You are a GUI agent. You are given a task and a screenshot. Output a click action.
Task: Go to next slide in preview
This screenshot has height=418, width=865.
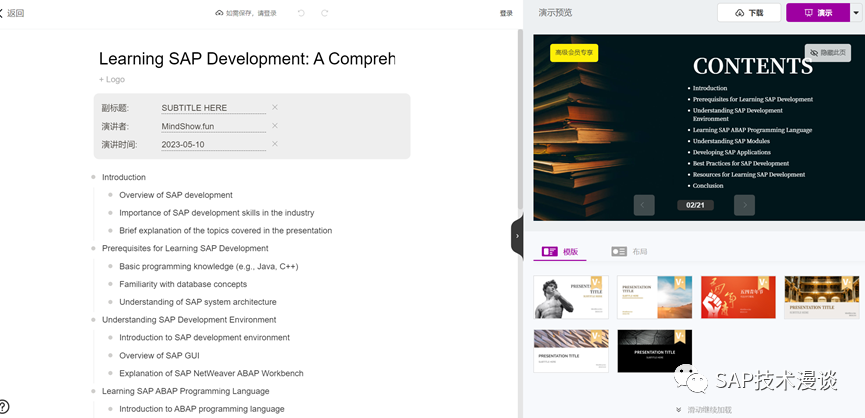coord(744,205)
